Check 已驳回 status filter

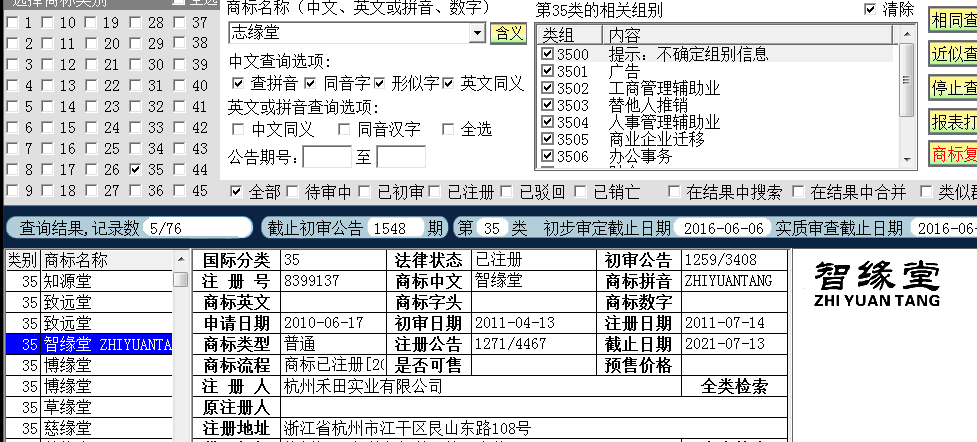pyautogui.click(x=507, y=191)
